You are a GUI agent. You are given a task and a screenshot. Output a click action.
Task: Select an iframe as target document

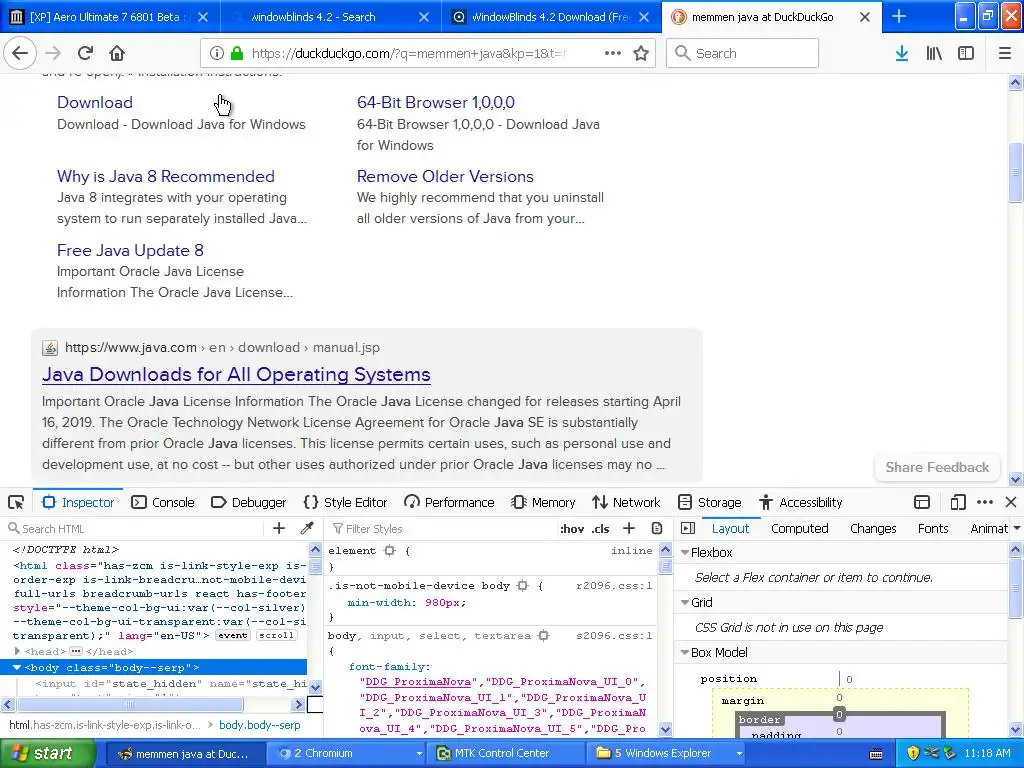(x=922, y=502)
